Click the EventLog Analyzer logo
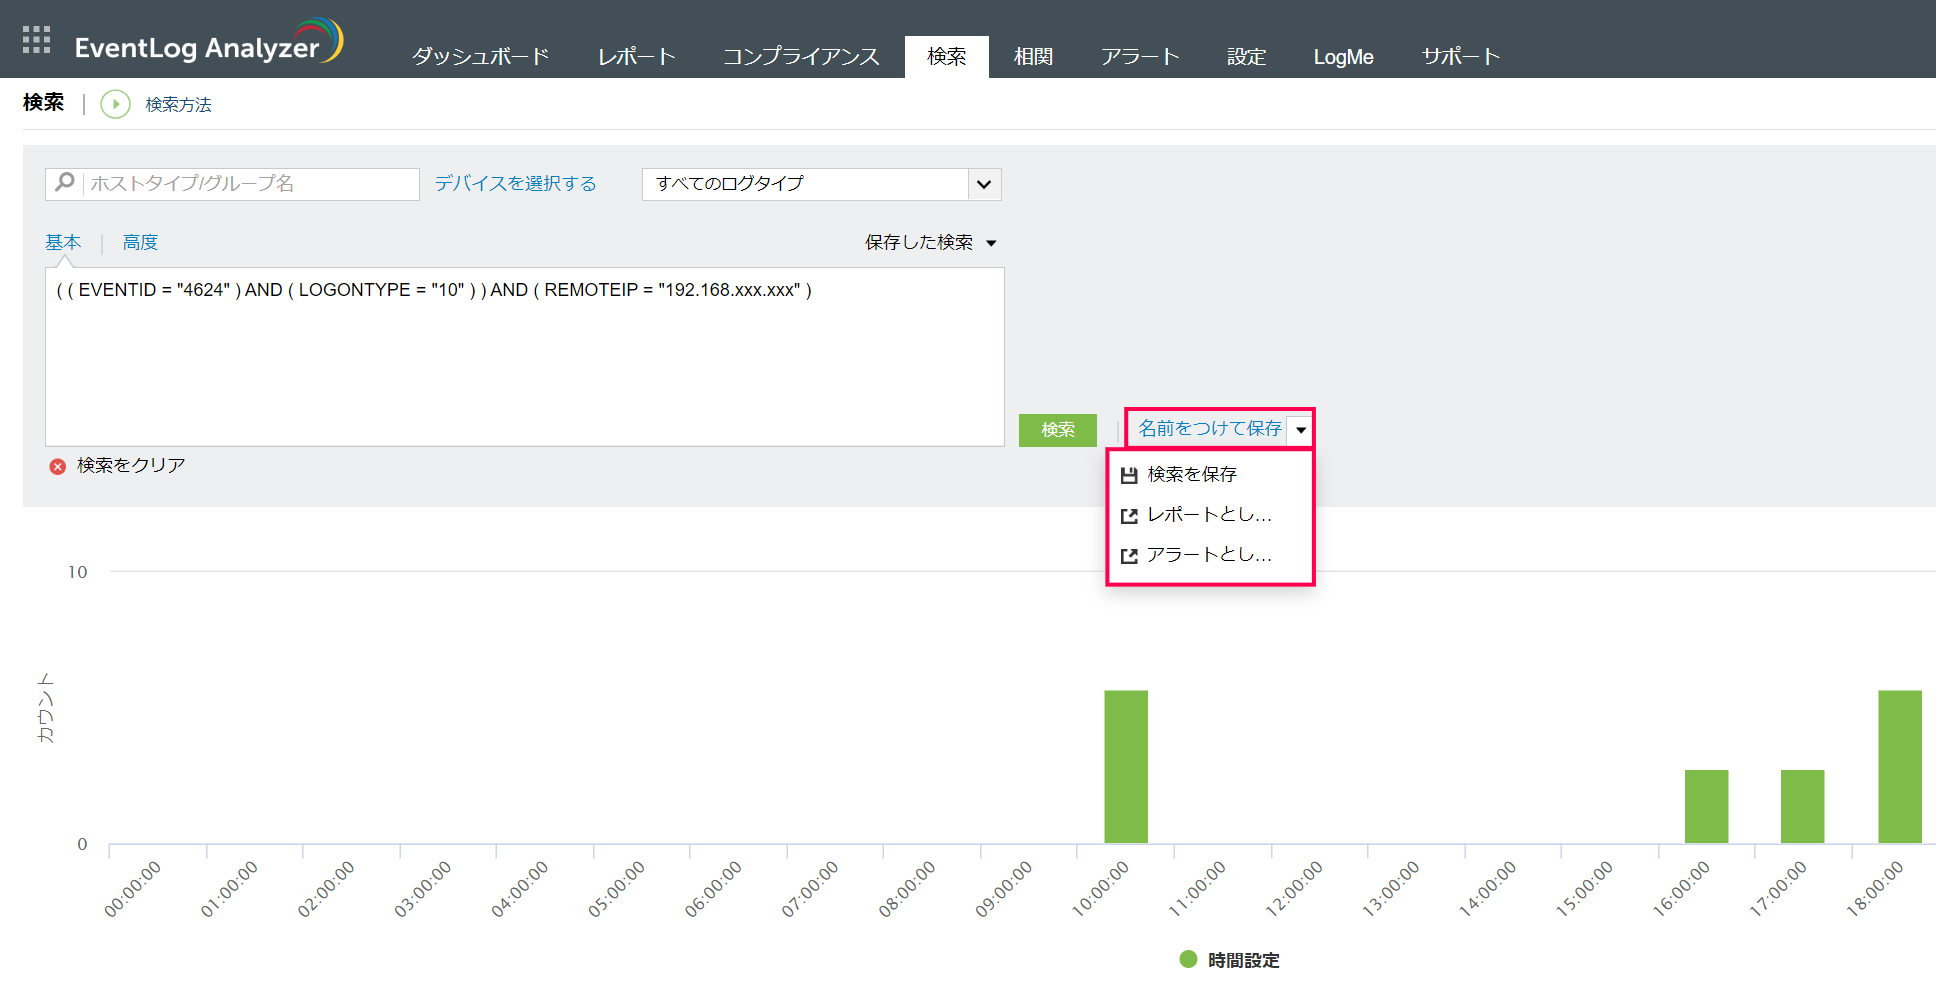Image resolution: width=1936 pixels, height=999 pixels. [208, 44]
